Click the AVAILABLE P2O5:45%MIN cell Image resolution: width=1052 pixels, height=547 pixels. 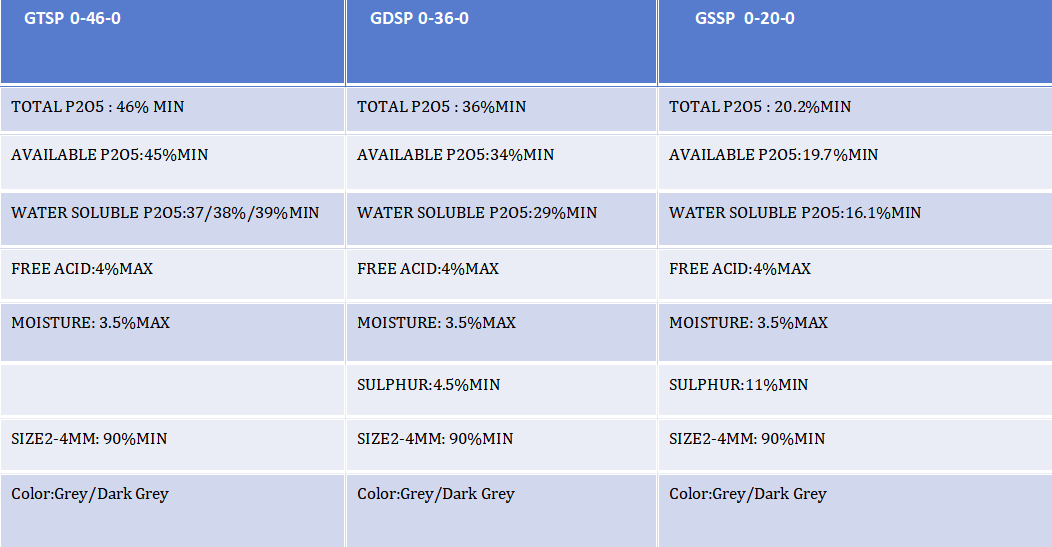point(172,162)
